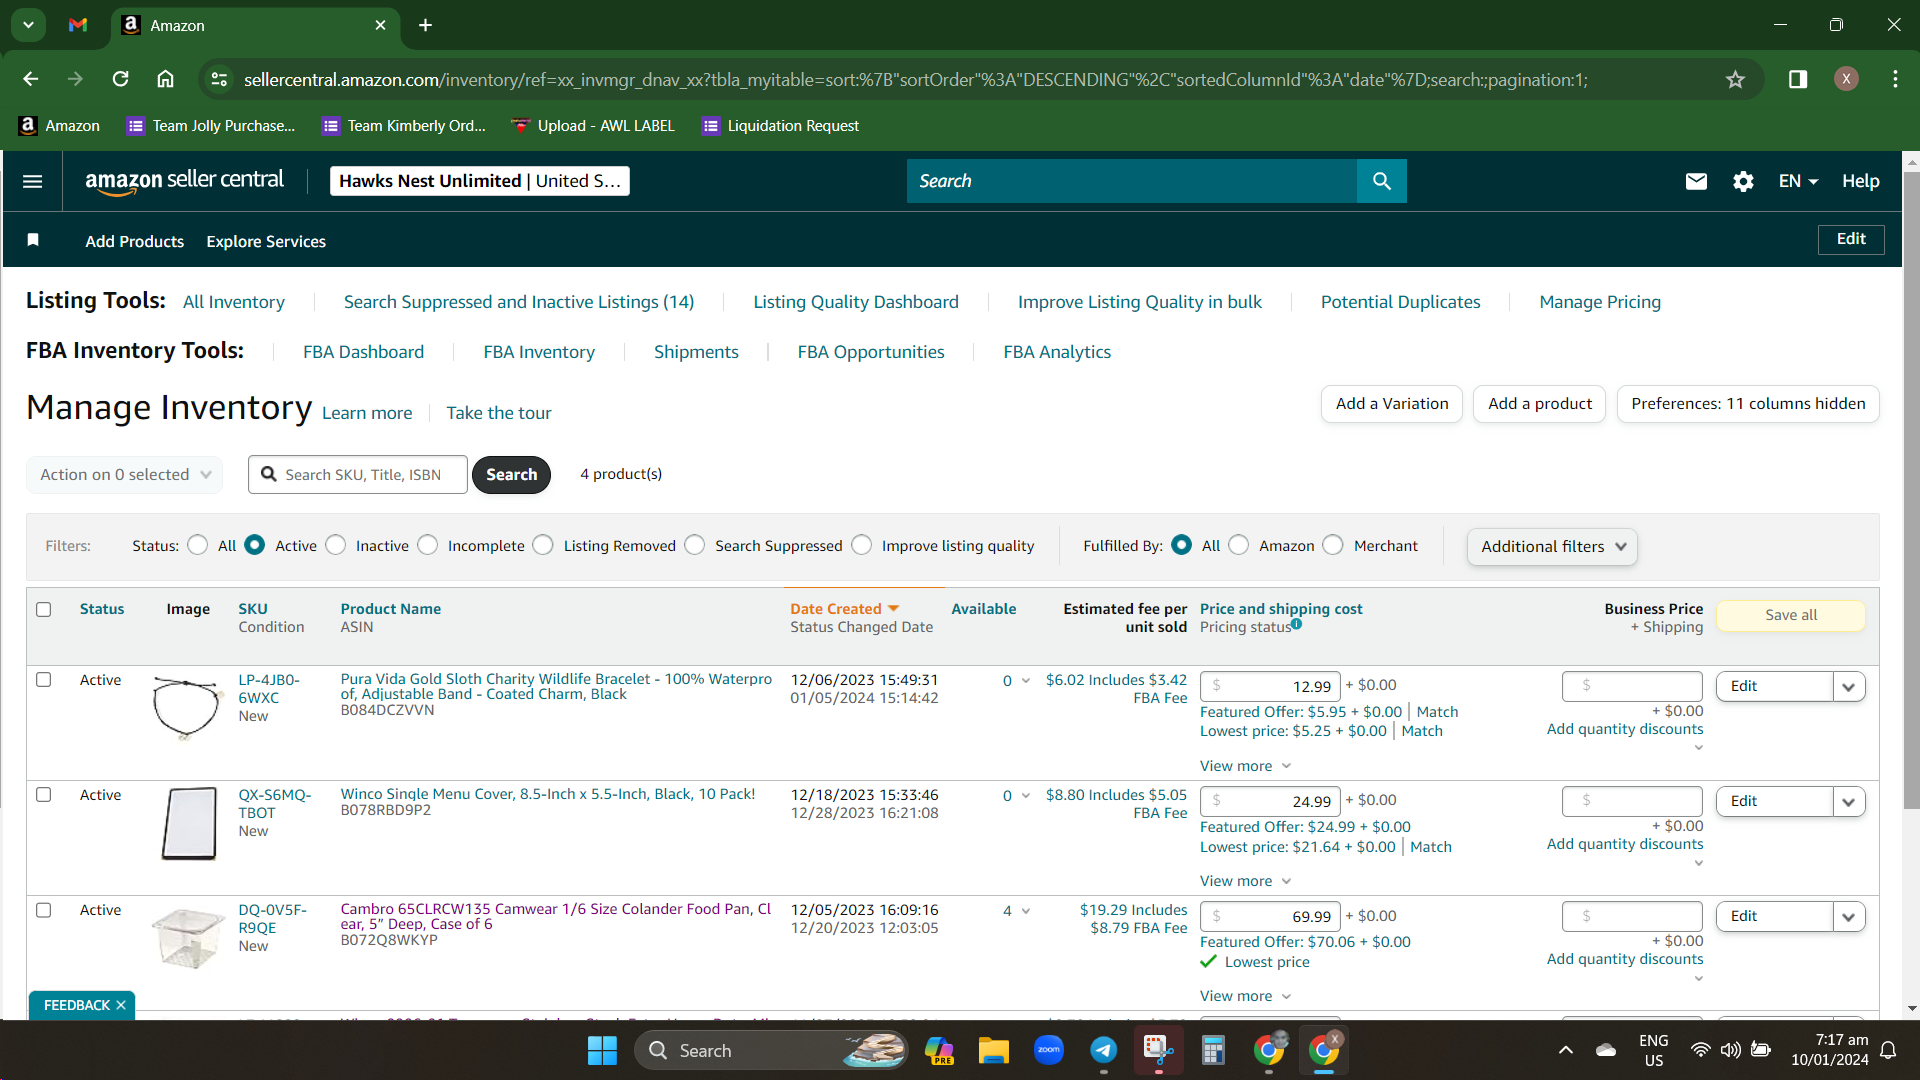Image resolution: width=1920 pixels, height=1080 pixels.
Task: Open Zoom from the taskbar
Action: [1048, 1051]
